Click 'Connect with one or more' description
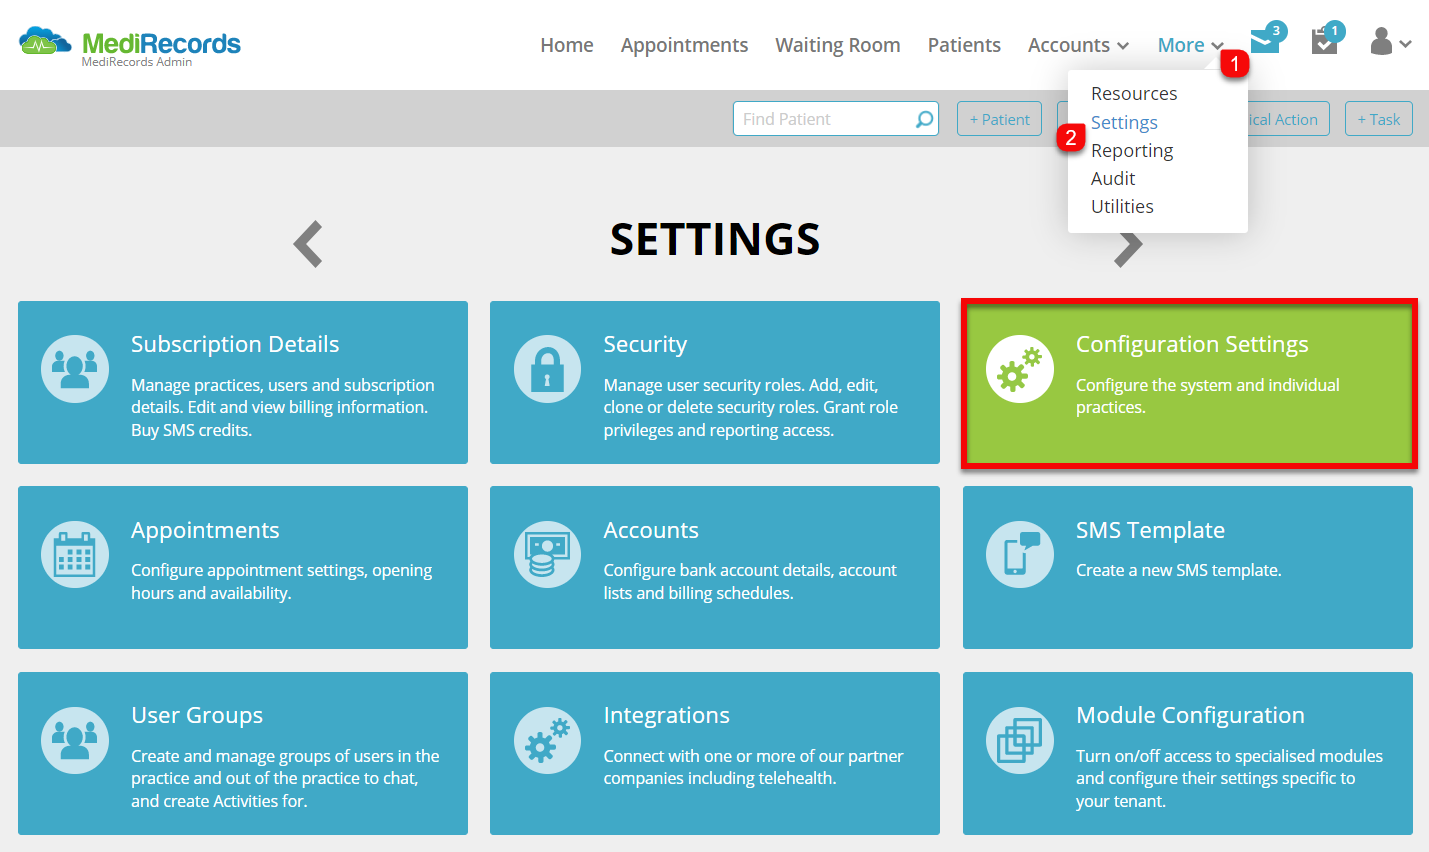Viewport: 1429px width, 852px height. pyautogui.click(x=753, y=767)
